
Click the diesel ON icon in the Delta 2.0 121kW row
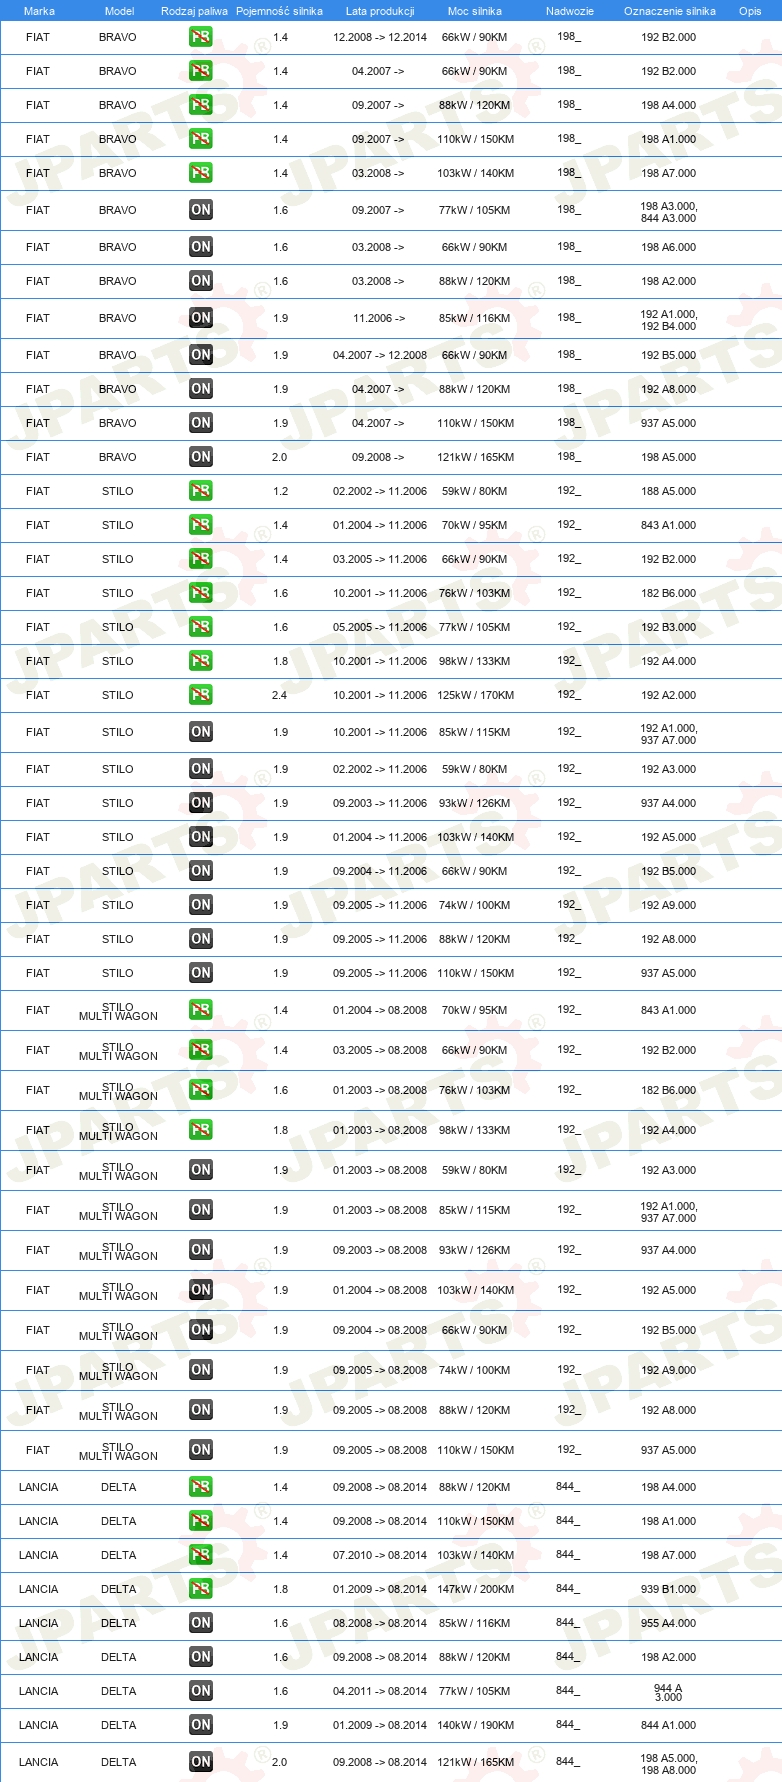201,1762
